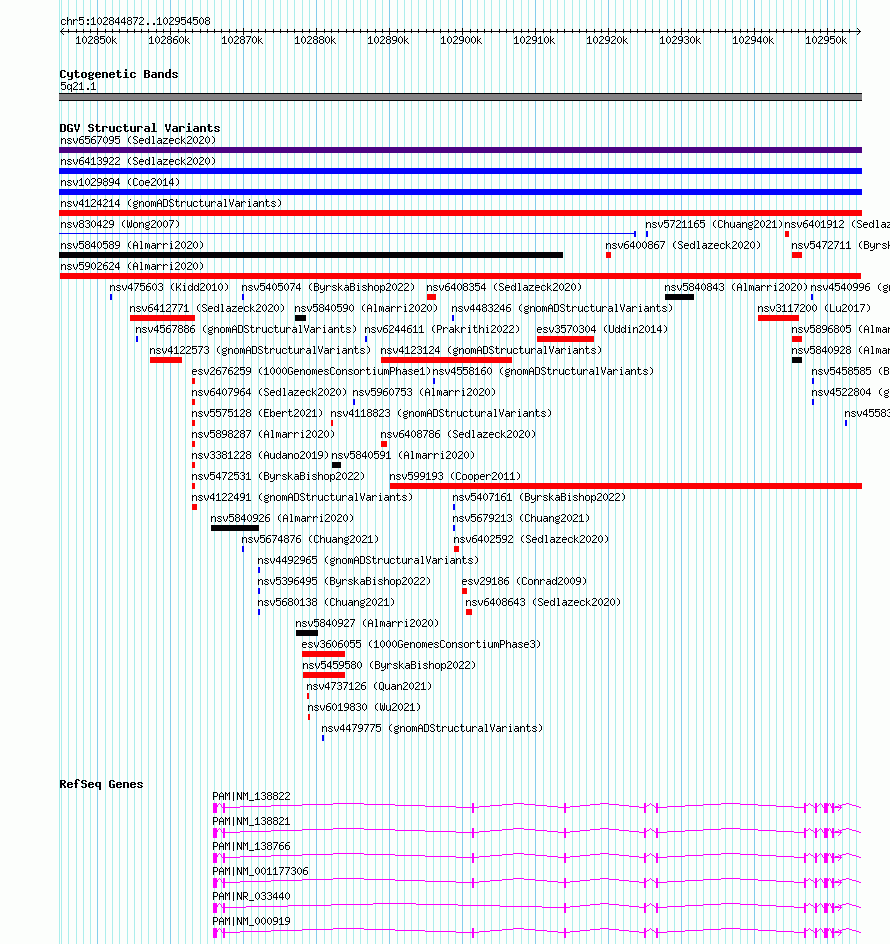
Task: Click the PAM|NM_138822 transcript label
Action: (252, 796)
